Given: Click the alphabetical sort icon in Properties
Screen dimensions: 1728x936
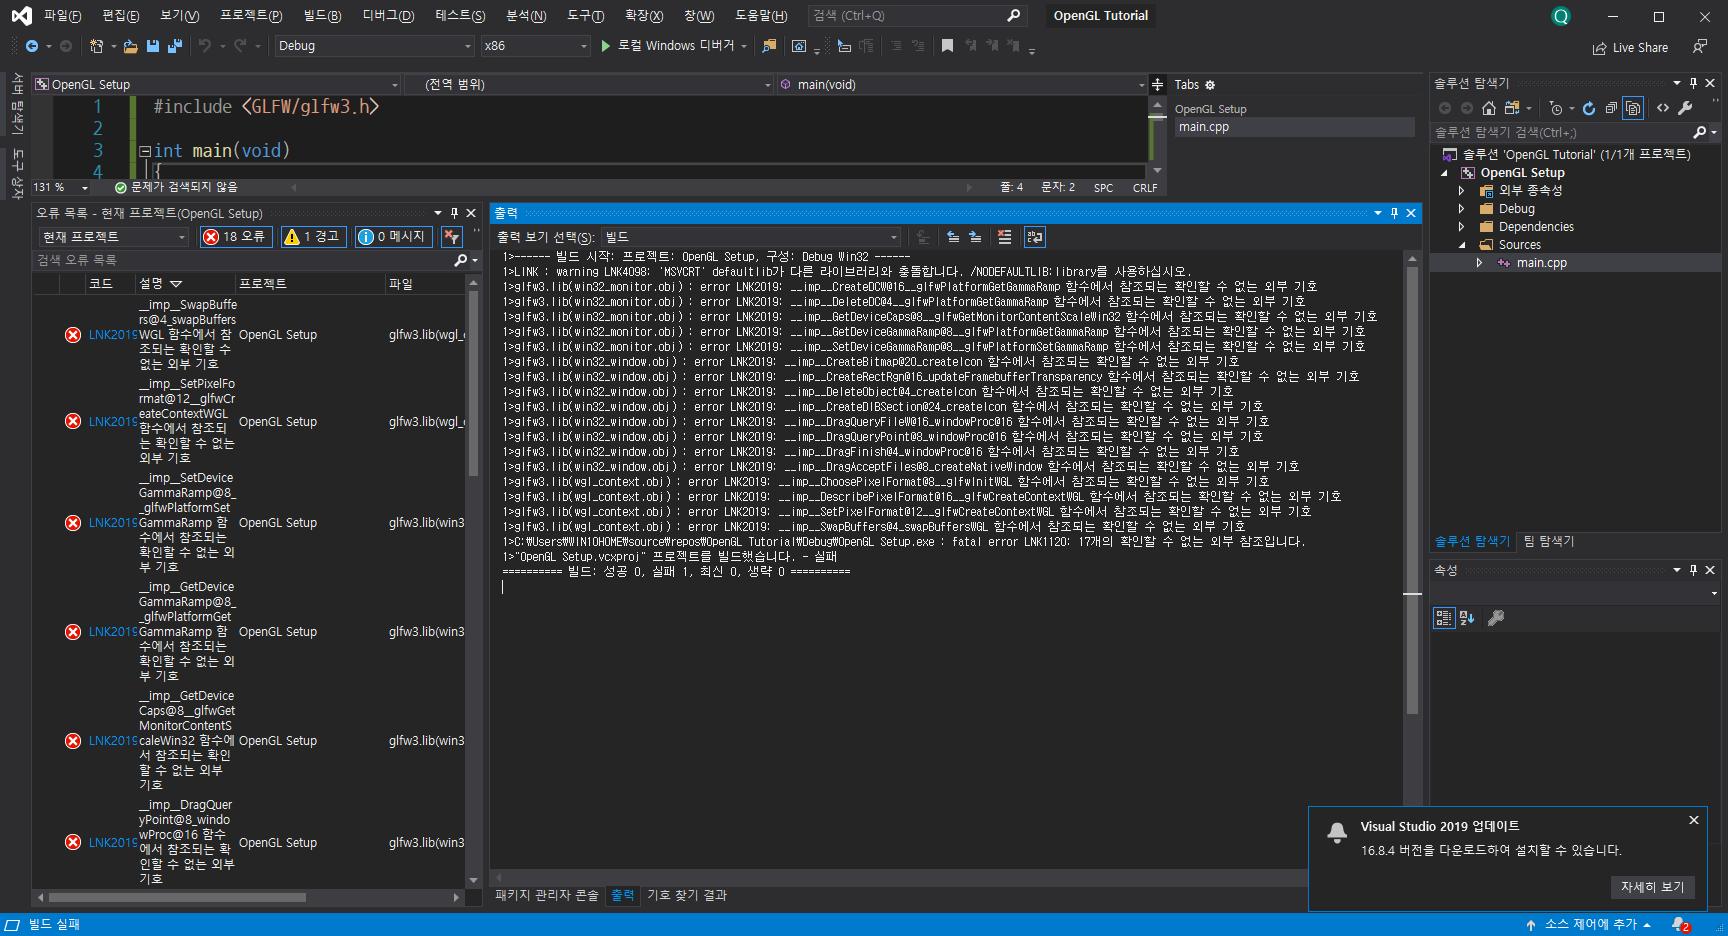Looking at the screenshot, I should coord(1467,618).
